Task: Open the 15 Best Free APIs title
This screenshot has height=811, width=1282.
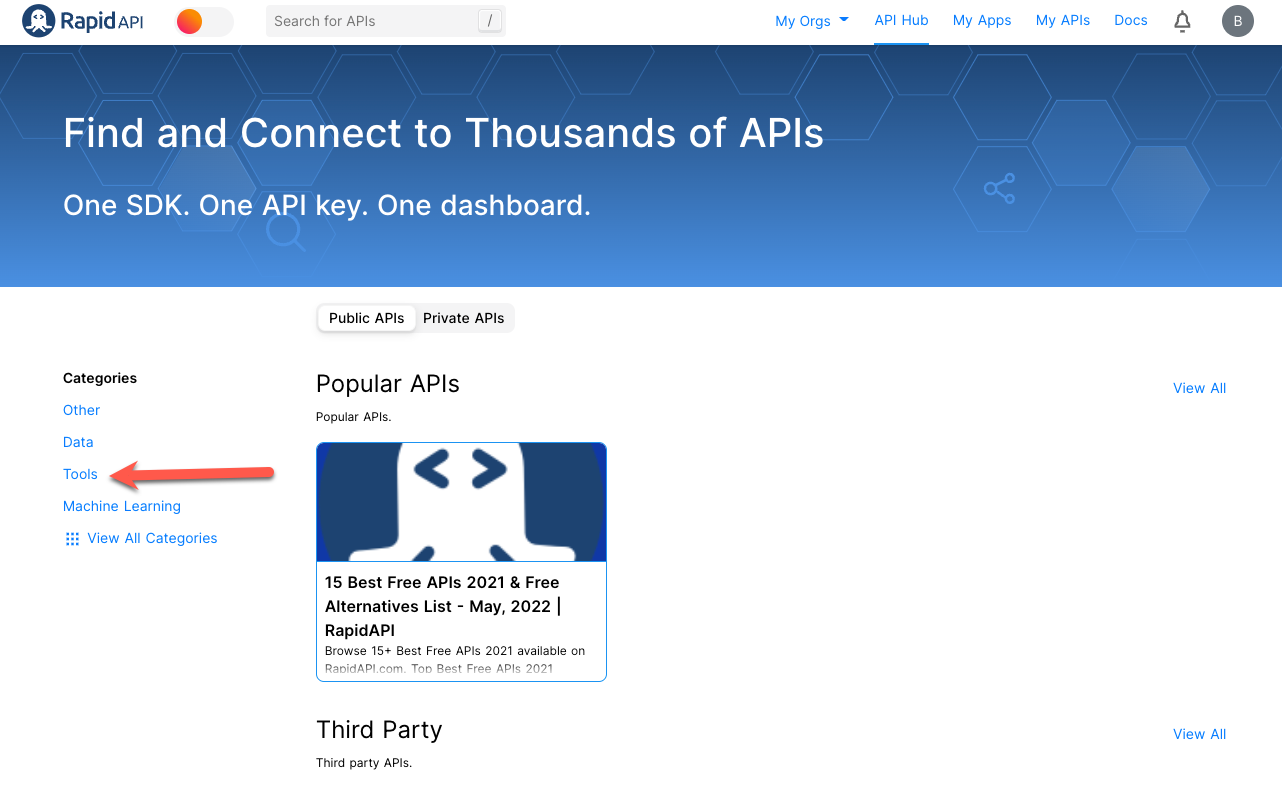Action: 442,606
